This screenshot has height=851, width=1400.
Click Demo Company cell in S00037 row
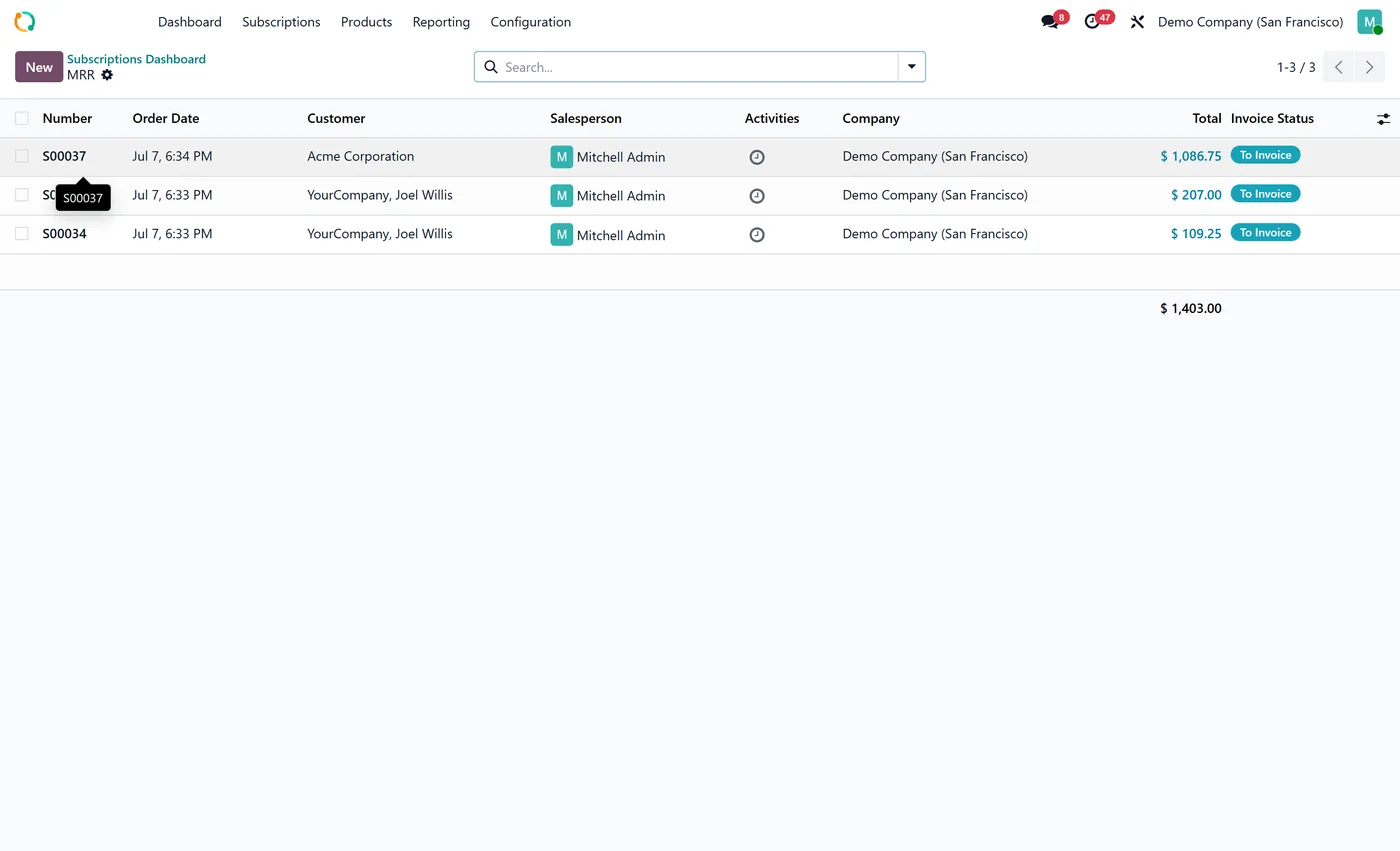pos(935,156)
